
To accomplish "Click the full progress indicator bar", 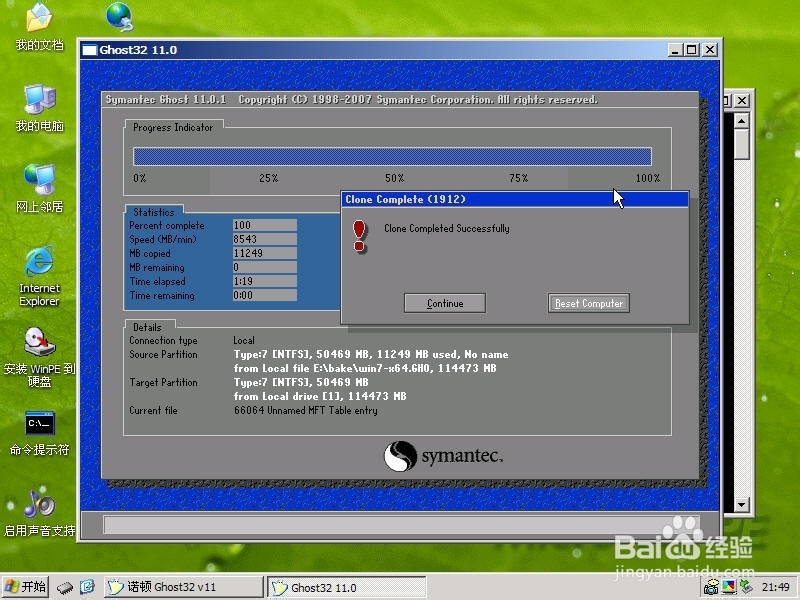I will (x=392, y=156).
